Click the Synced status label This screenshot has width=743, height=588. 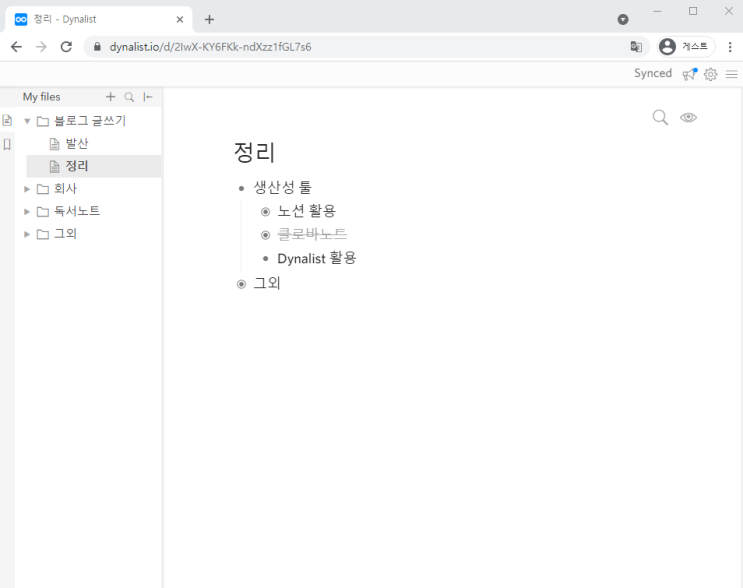[653, 73]
